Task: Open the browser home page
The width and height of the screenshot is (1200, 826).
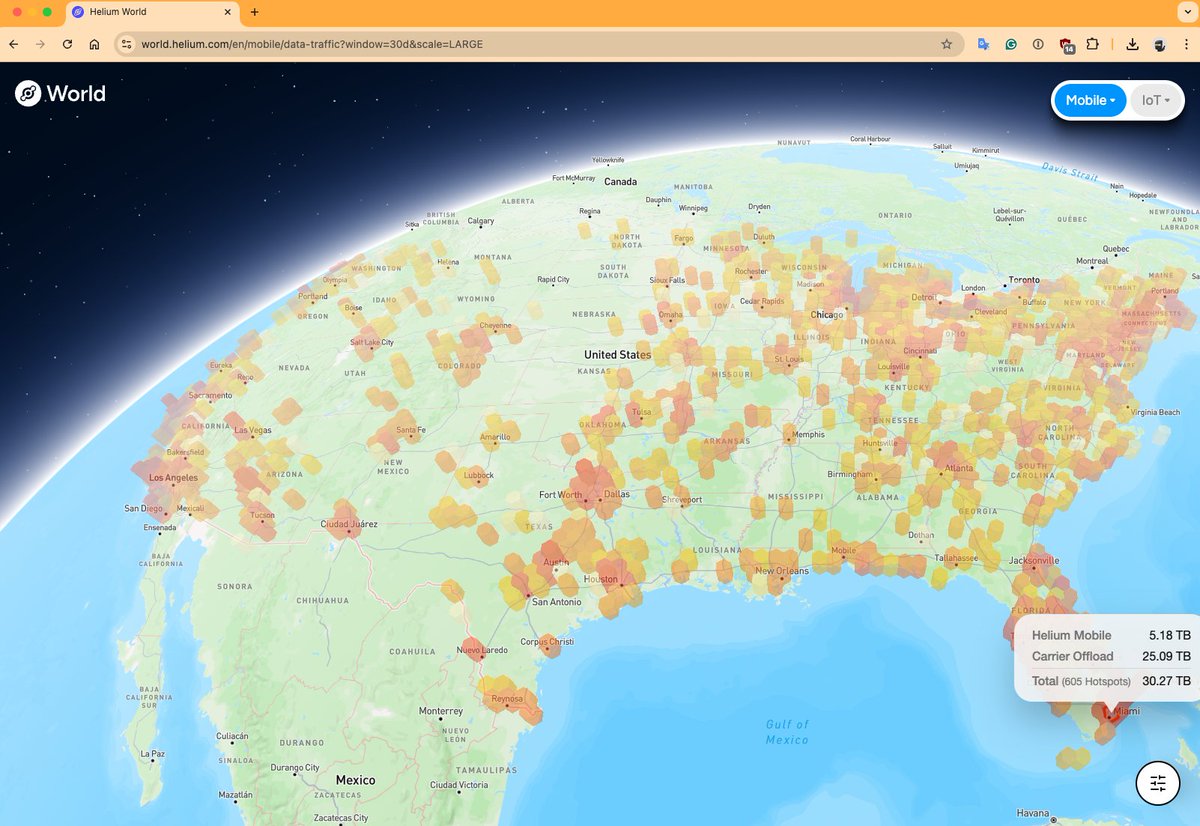Action: click(94, 44)
